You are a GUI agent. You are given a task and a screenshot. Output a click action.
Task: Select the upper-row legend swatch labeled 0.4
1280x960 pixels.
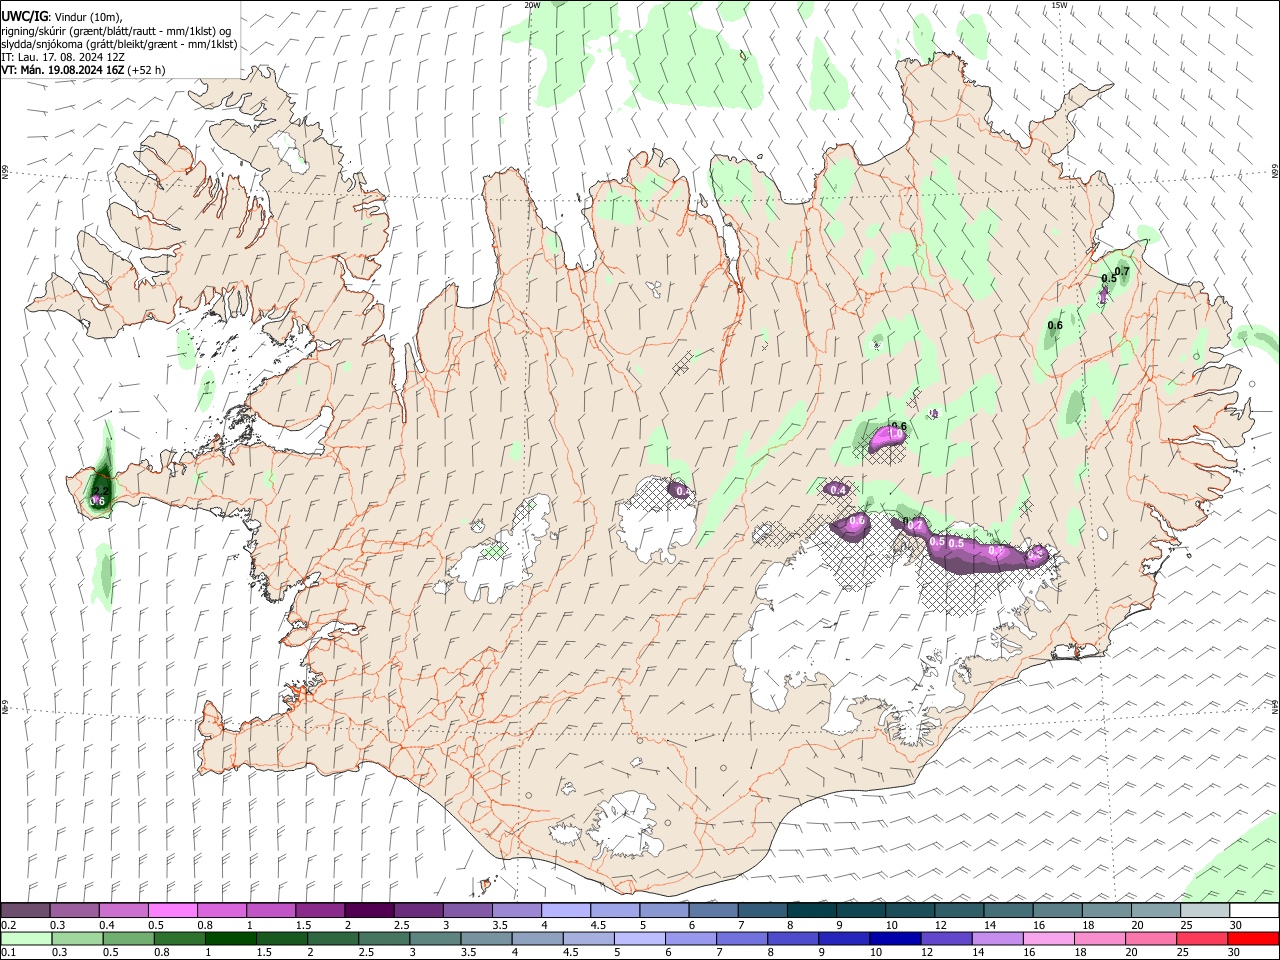coord(124,911)
